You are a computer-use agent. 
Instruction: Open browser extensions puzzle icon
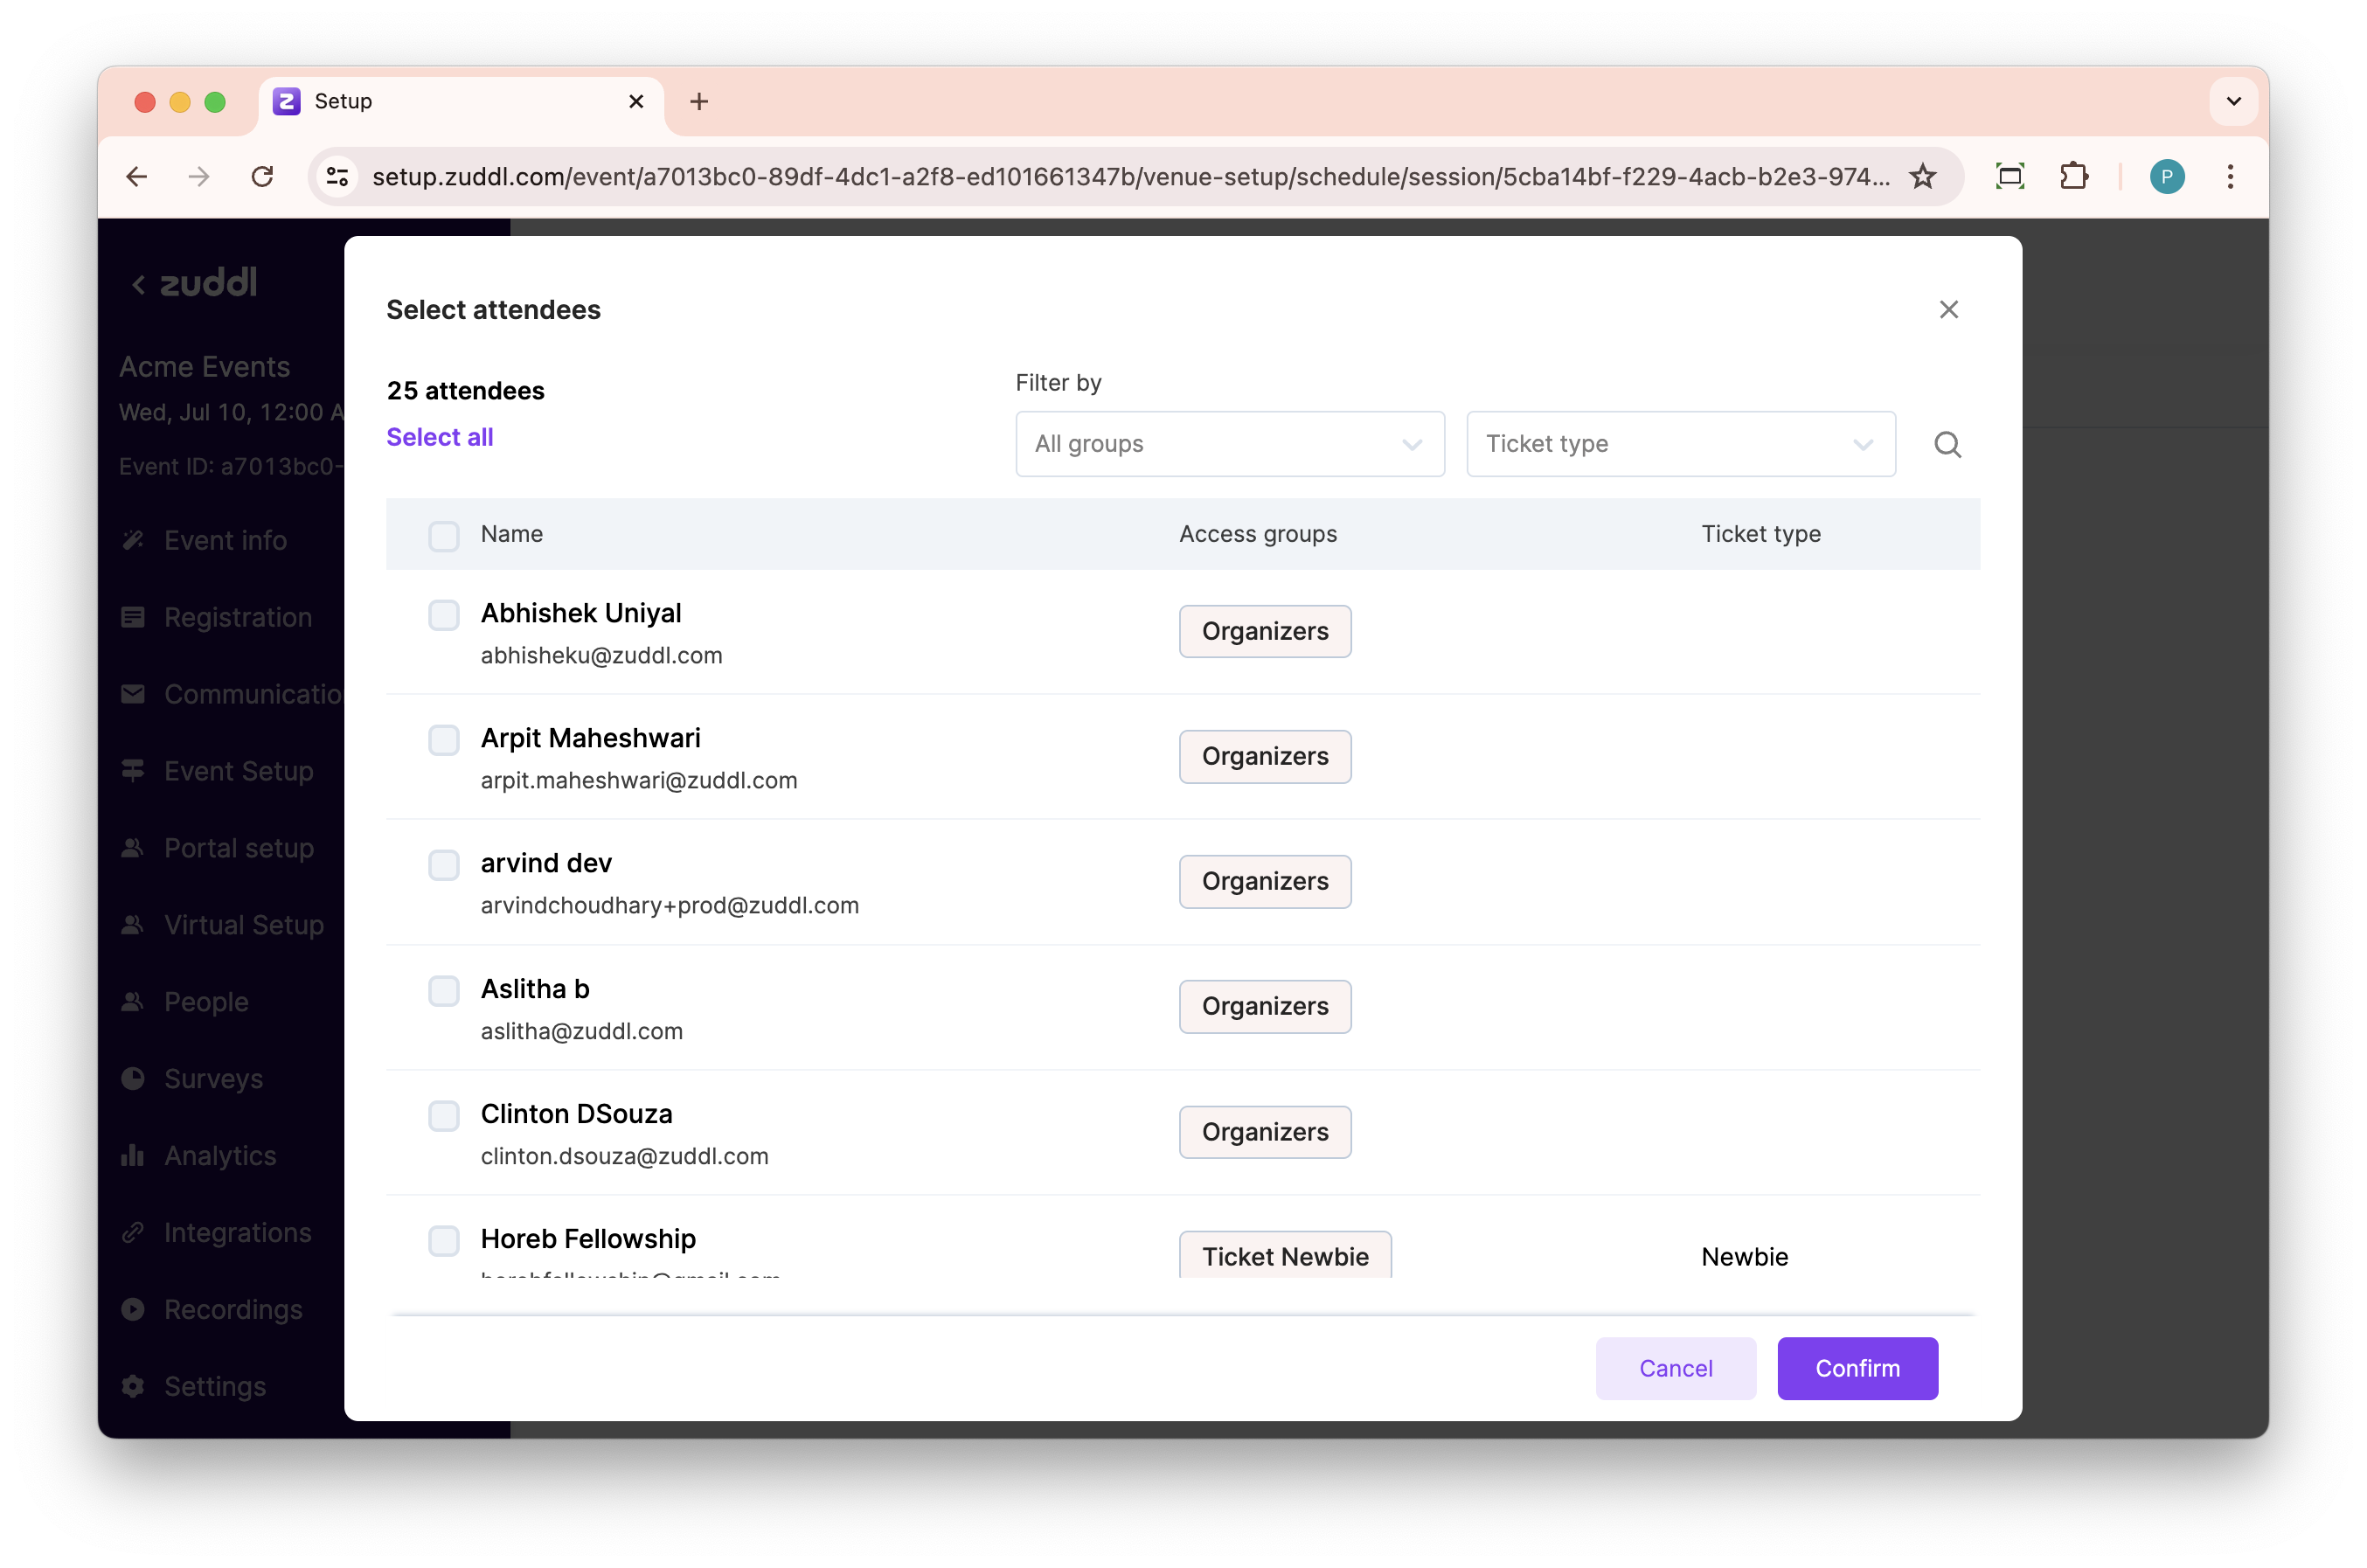[x=2073, y=177]
